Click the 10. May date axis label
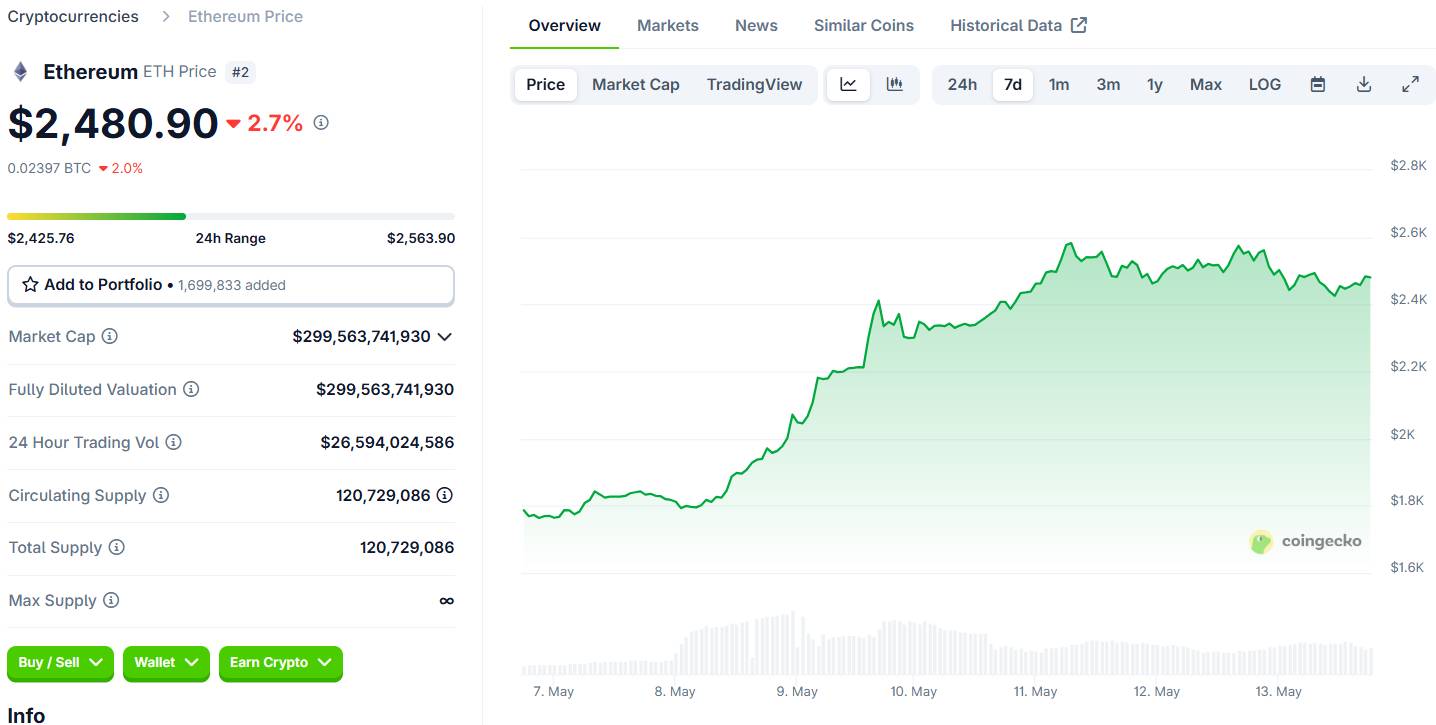This screenshot has height=725, width=1436. pyautogui.click(x=913, y=691)
